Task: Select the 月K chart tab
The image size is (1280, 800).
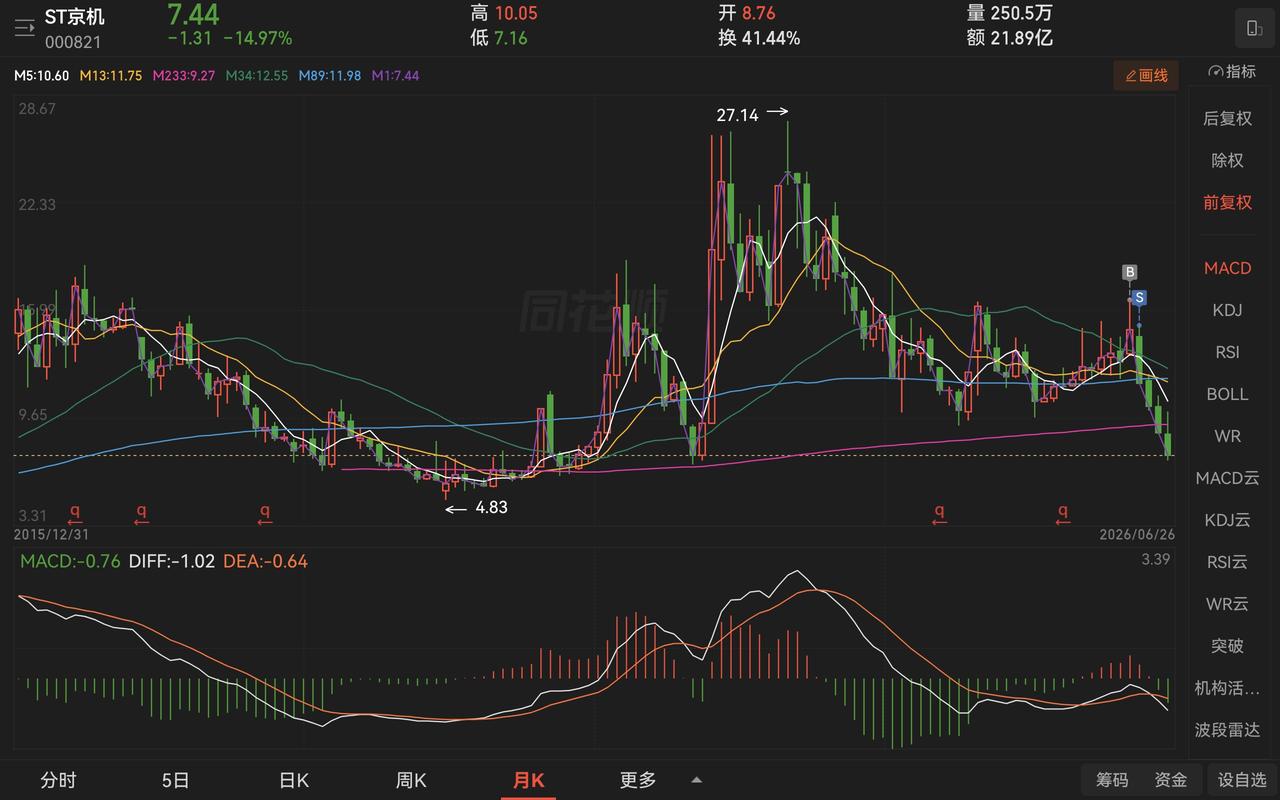Action: tap(528, 780)
